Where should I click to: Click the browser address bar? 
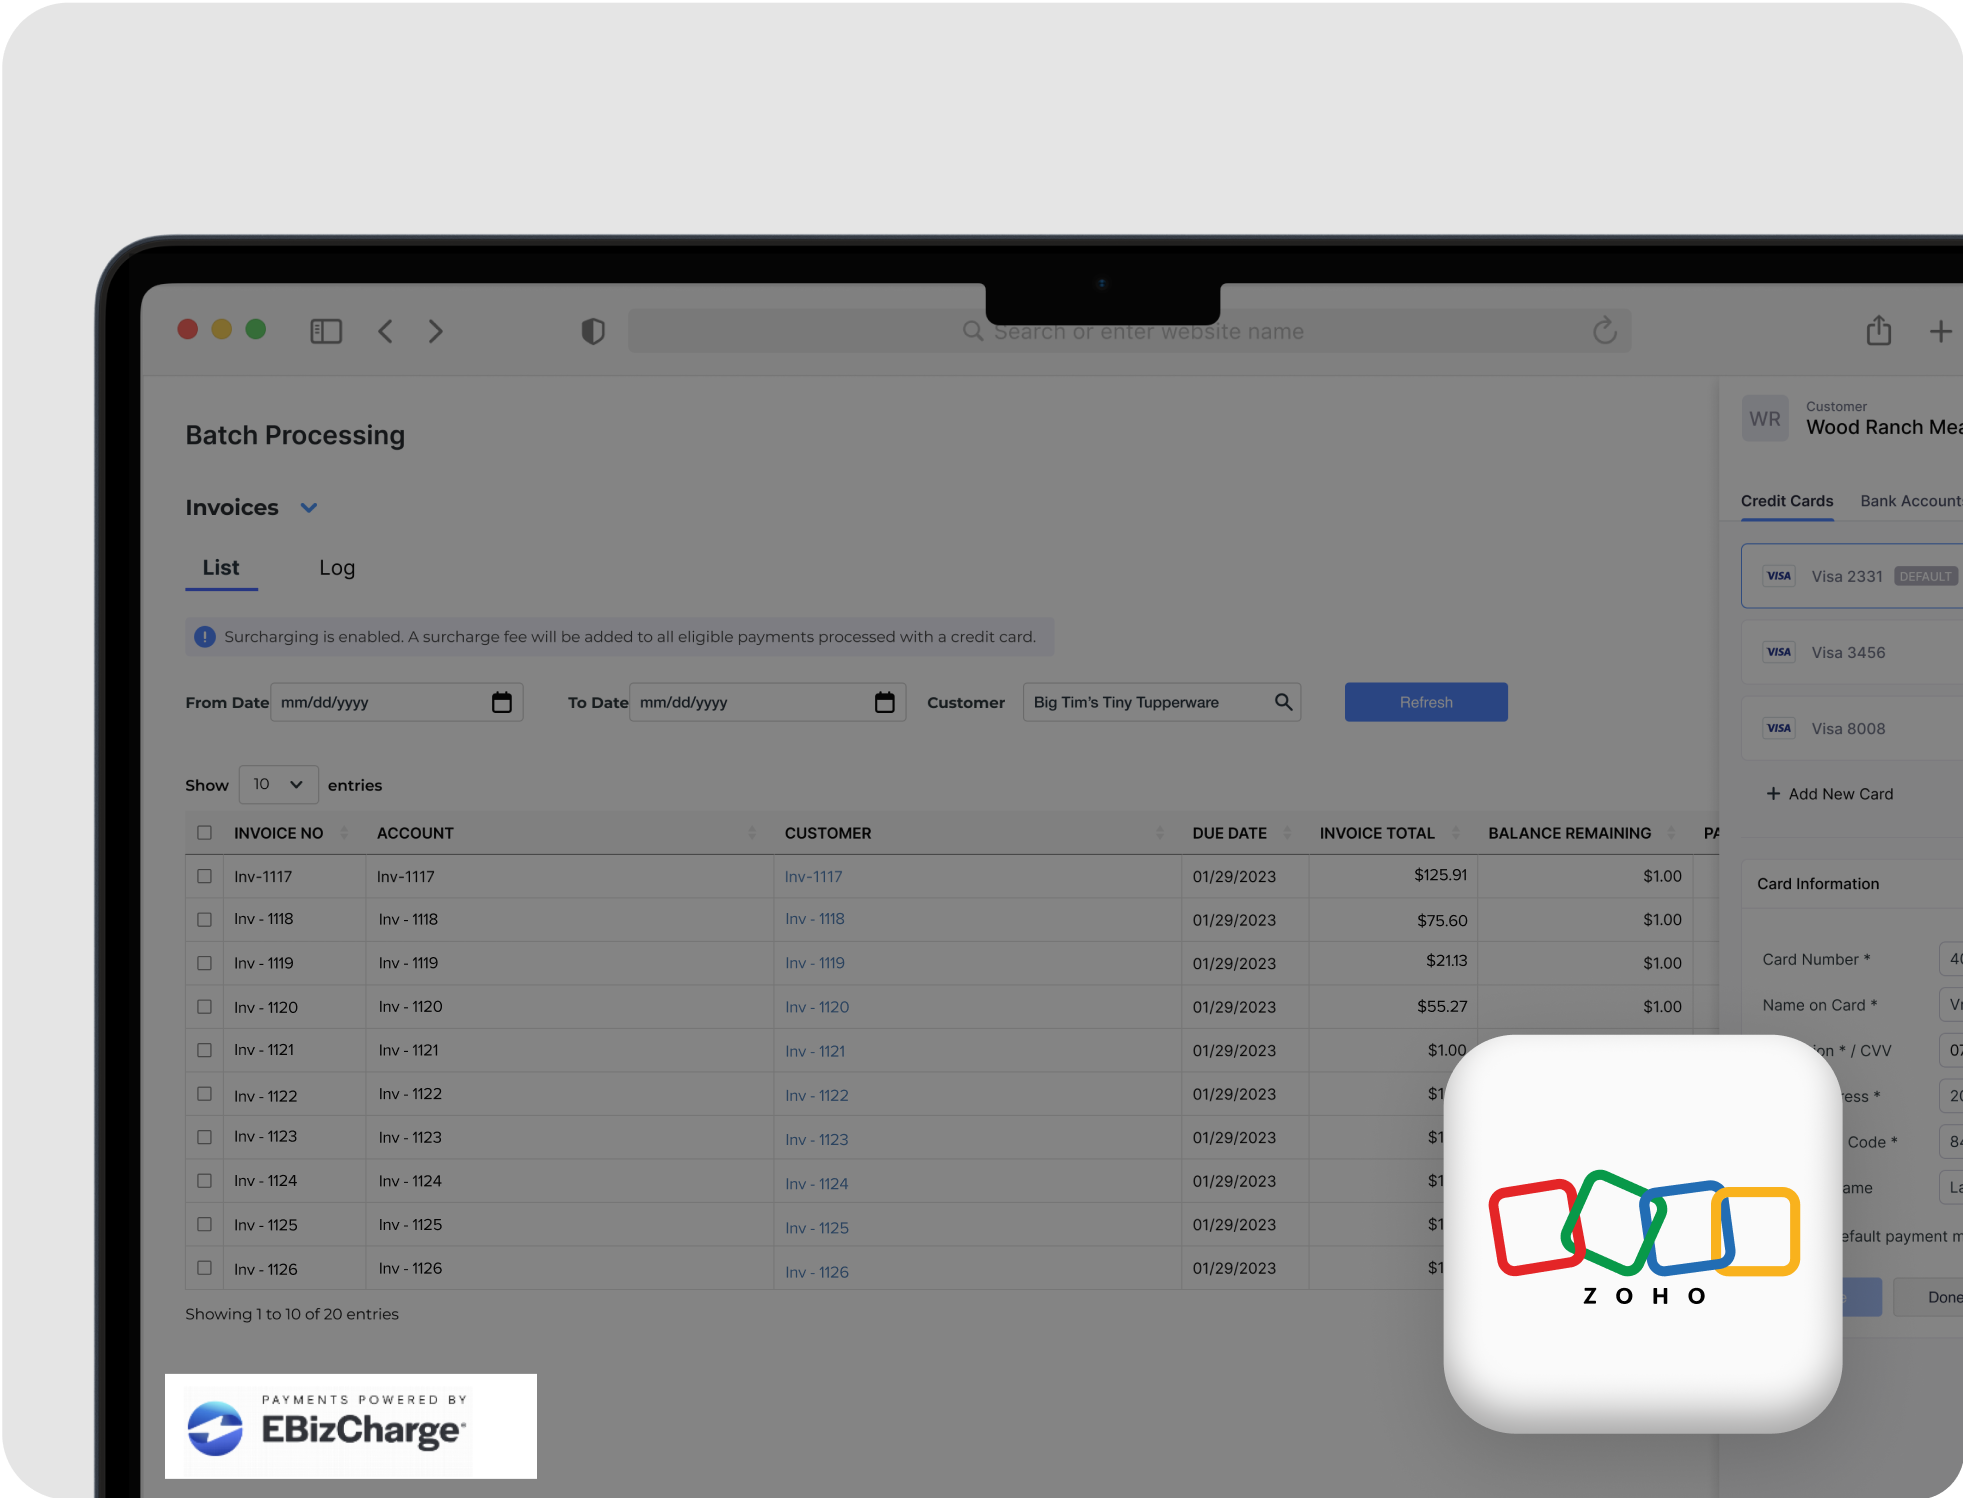tap(1129, 331)
